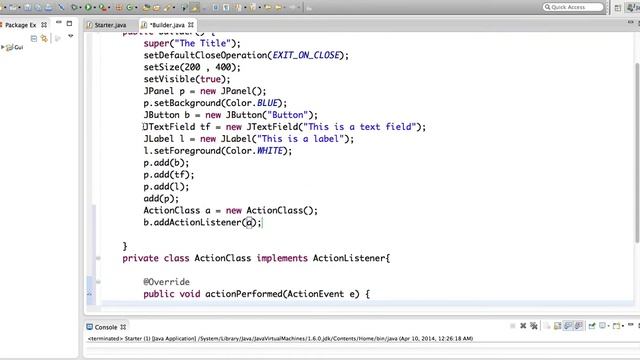Click the terminated Starter launch text in Console

[280, 338]
